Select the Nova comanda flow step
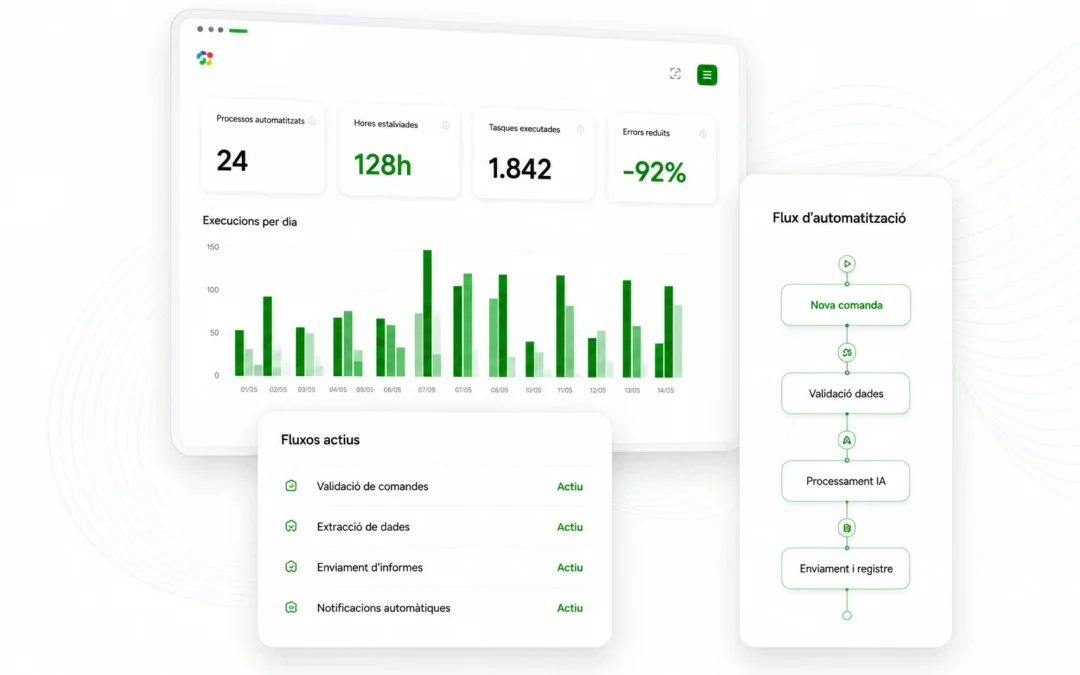Image resolution: width=1080 pixels, height=675 pixels. [846, 305]
